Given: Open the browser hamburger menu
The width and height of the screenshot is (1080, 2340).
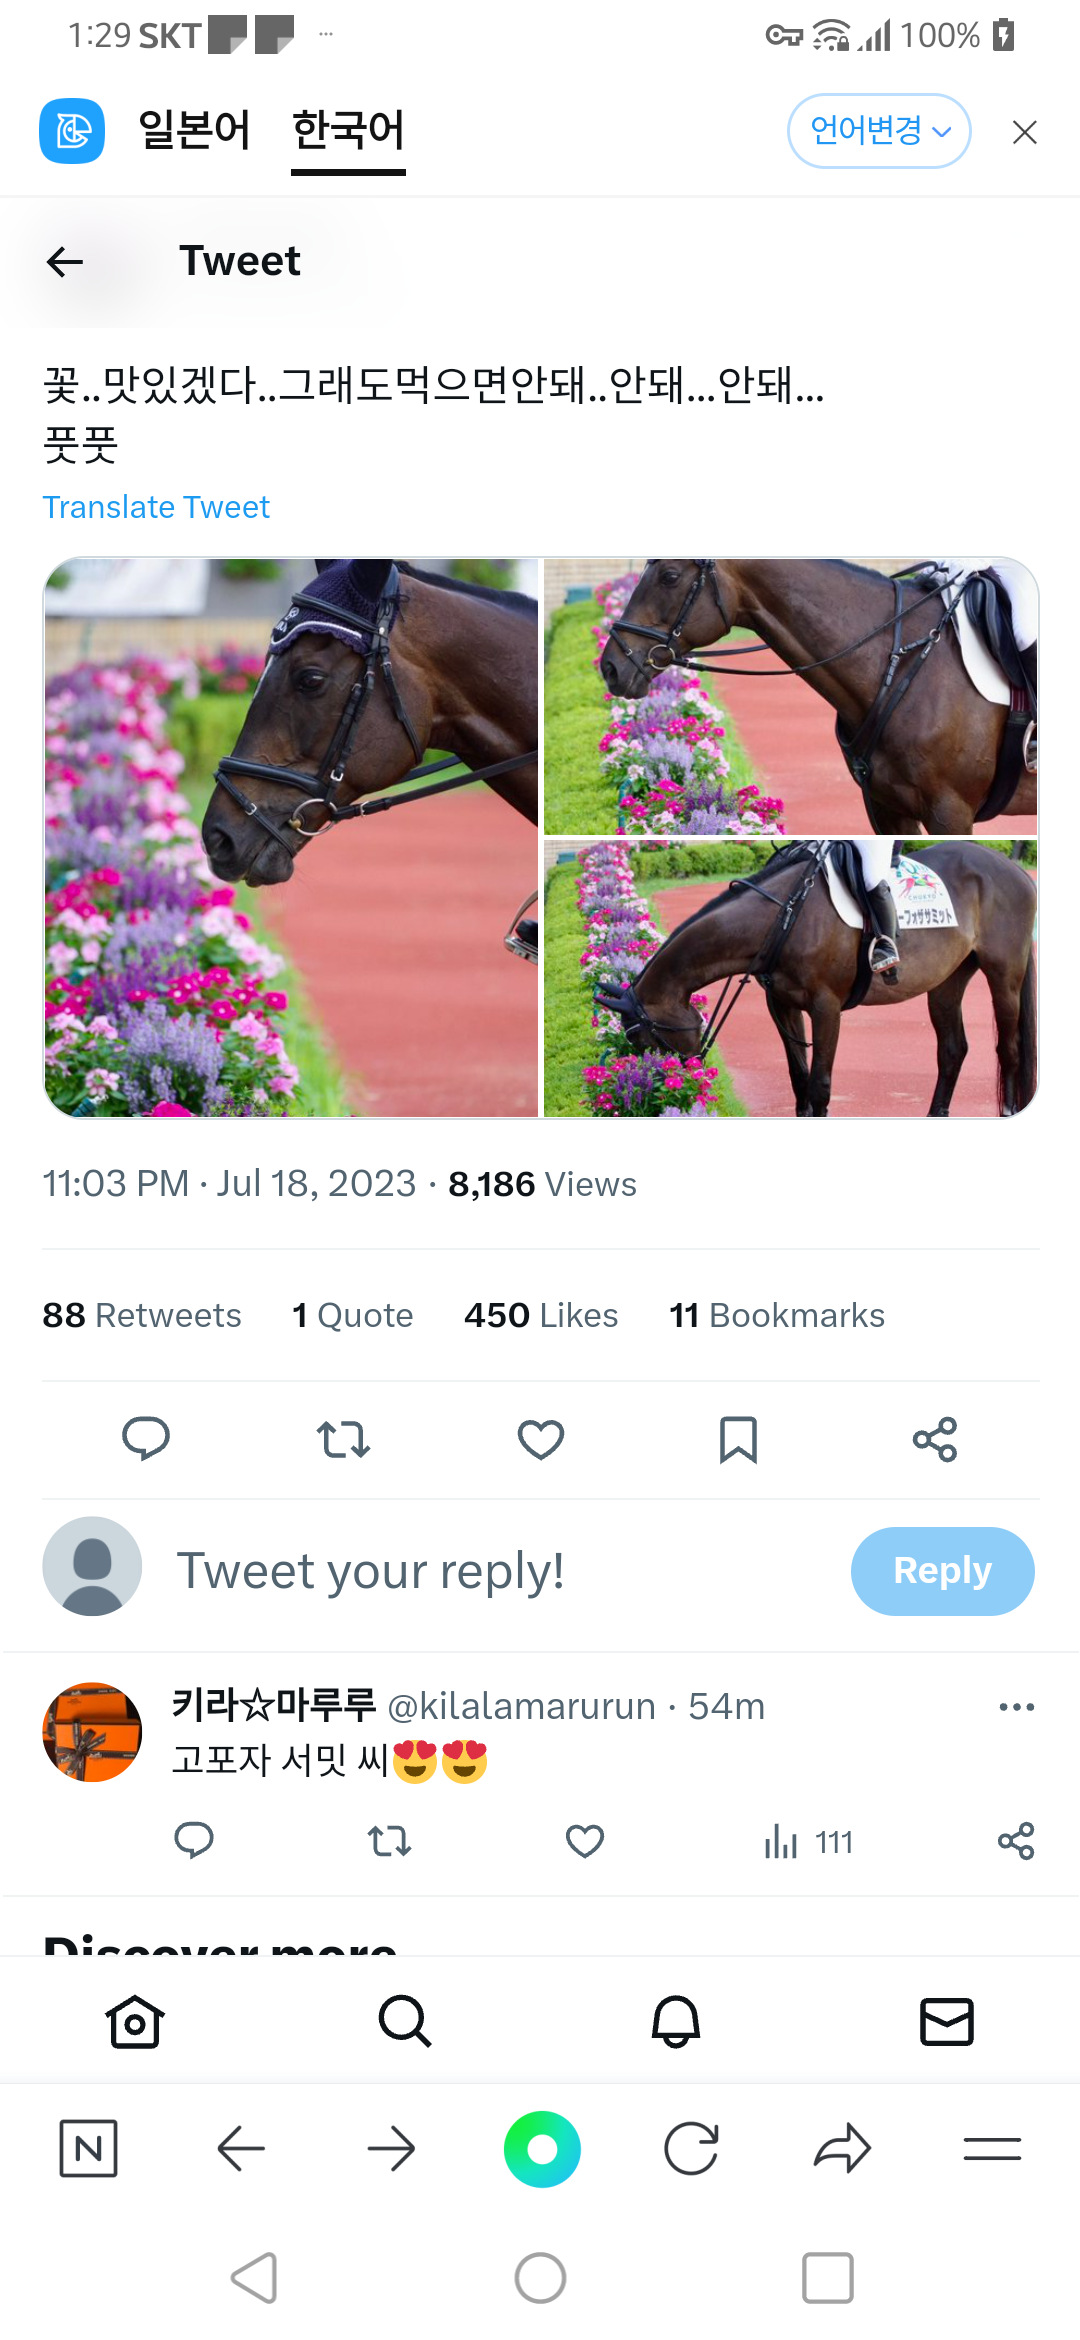Looking at the screenshot, I should click(992, 2148).
